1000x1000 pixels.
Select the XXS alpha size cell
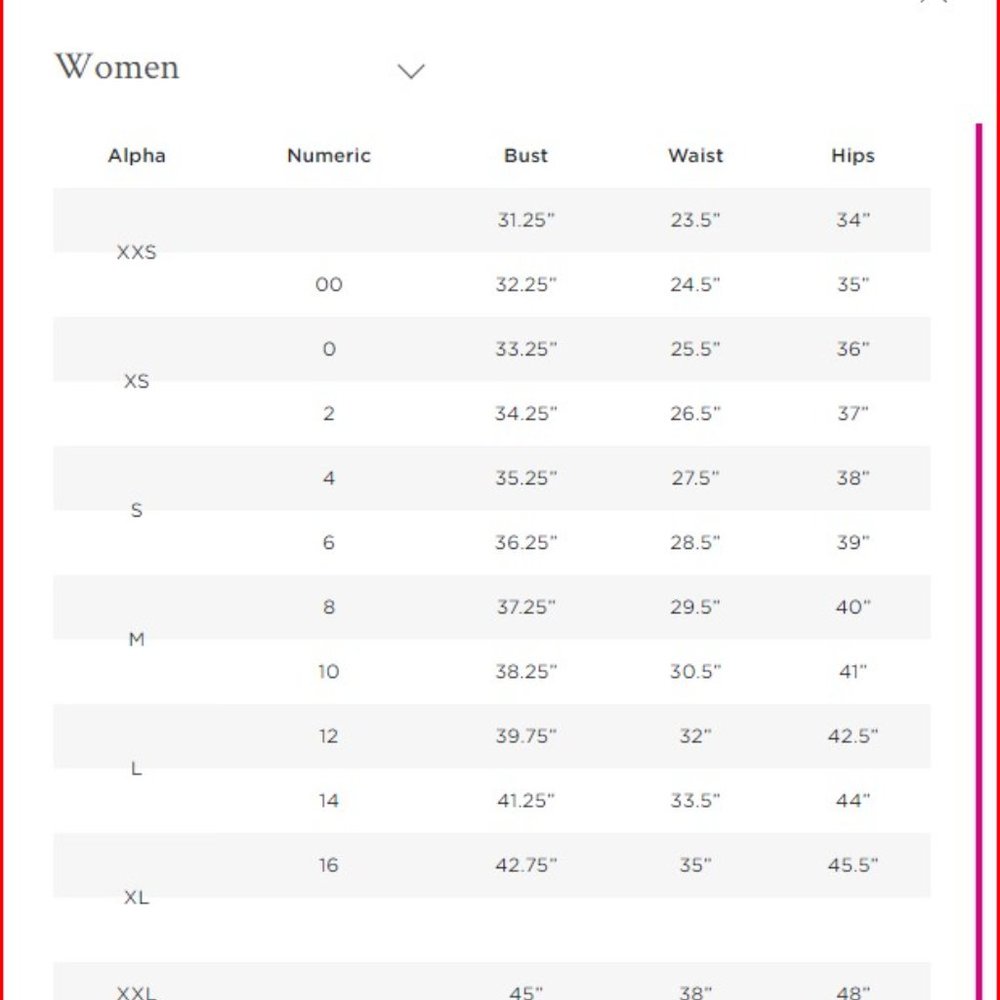pyautogui.click(x=137, y=253)
